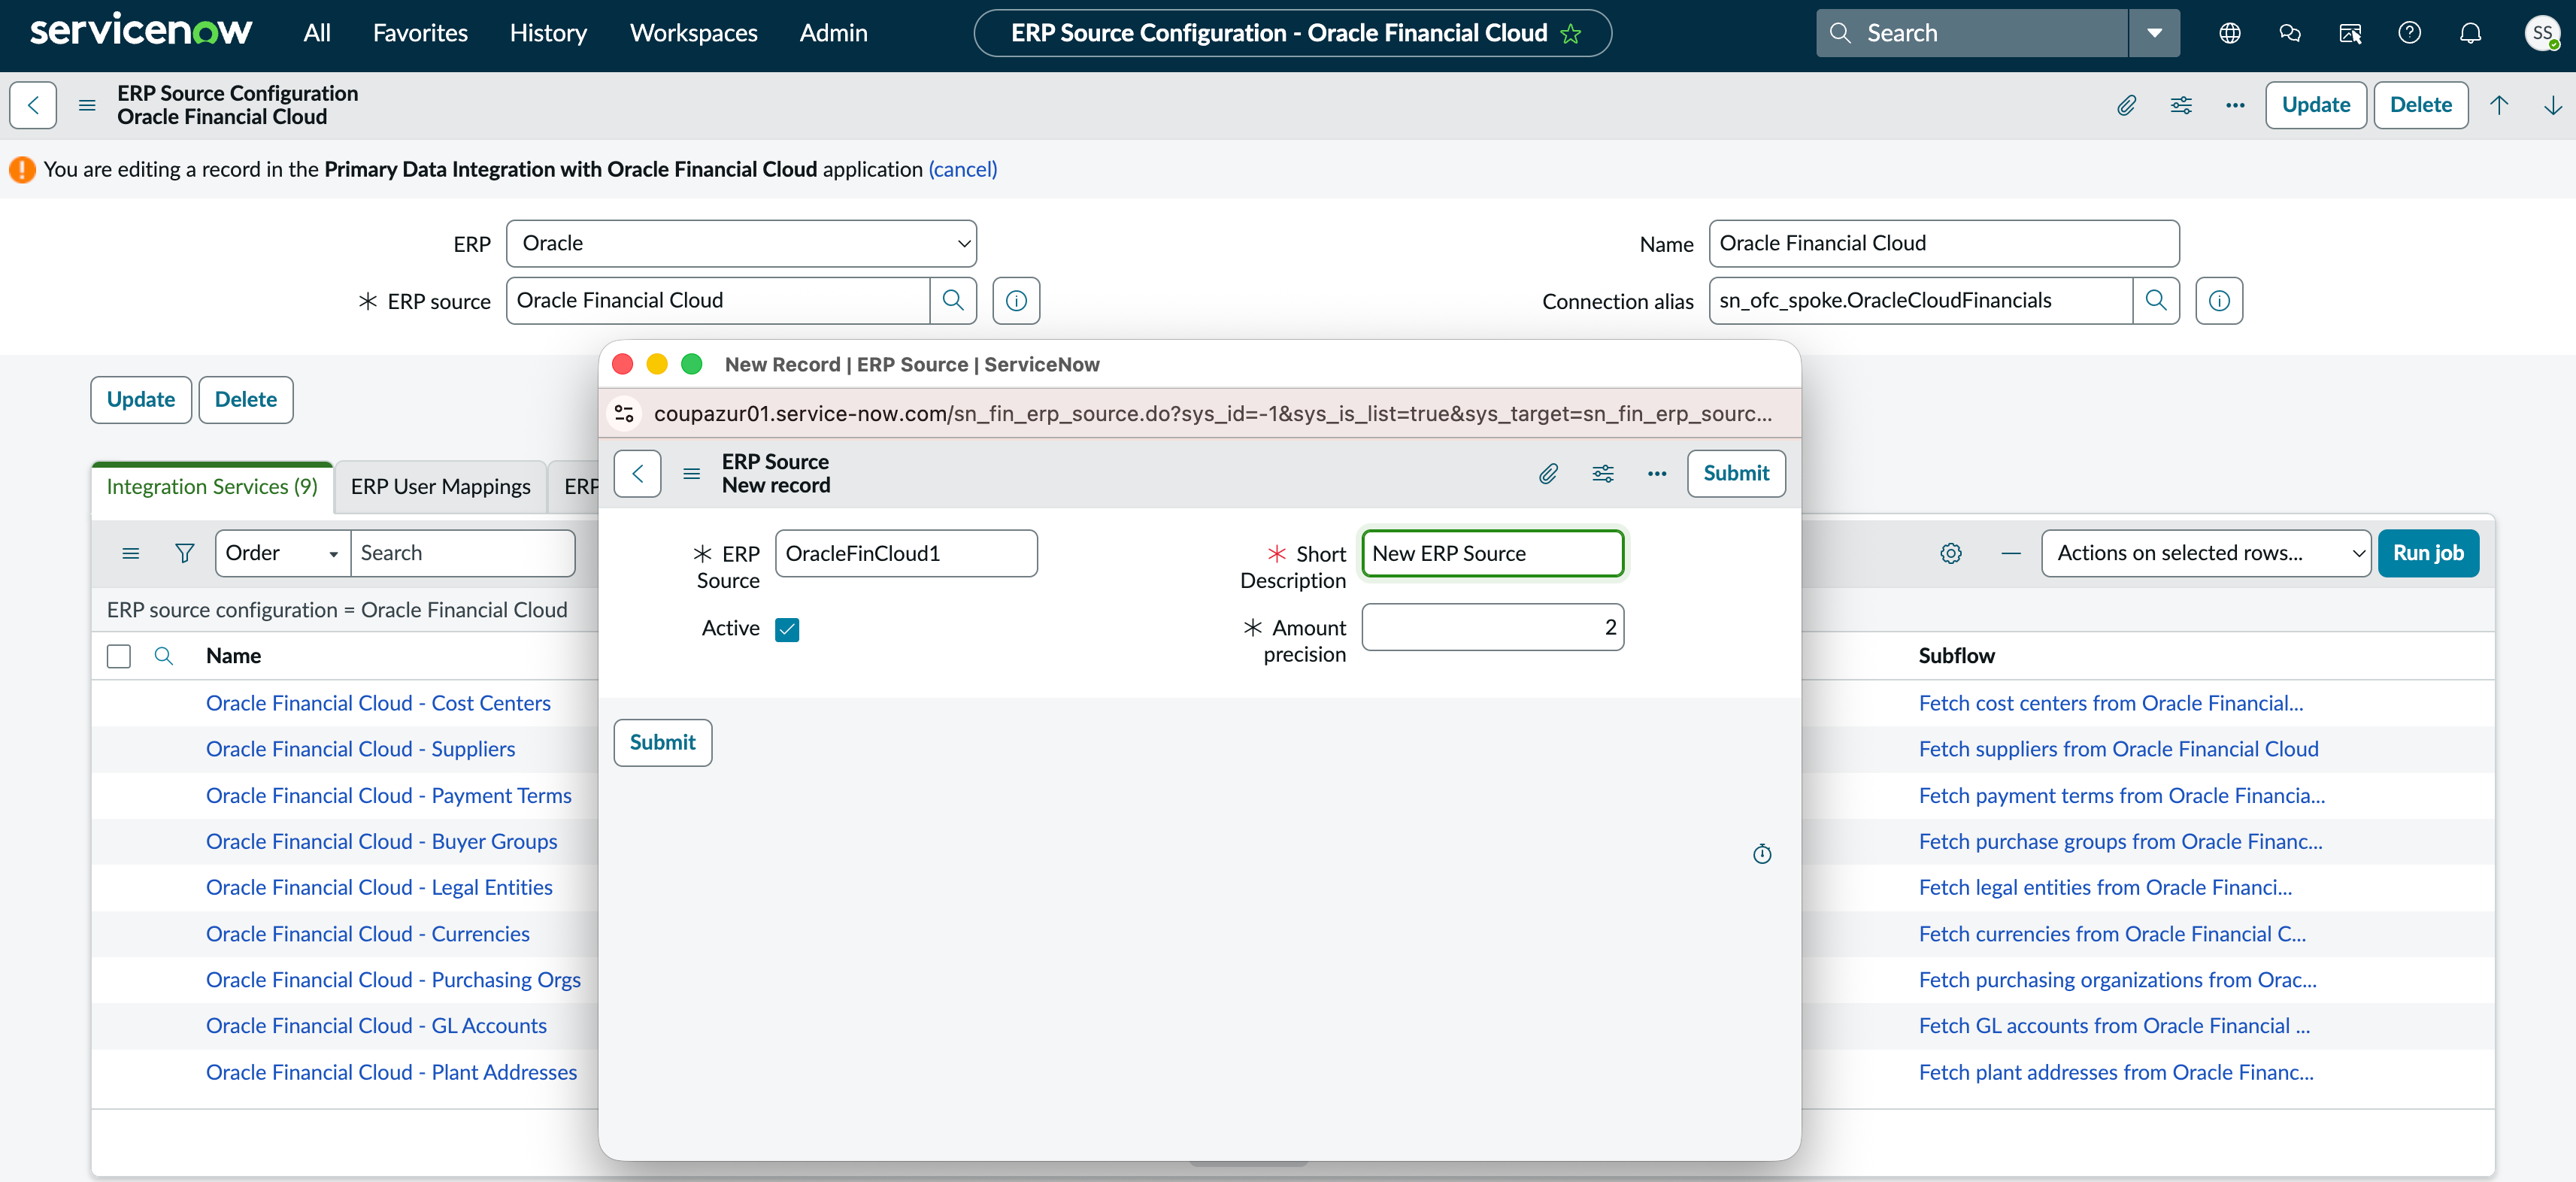The height and width of the screenshot is (1182, 2576).
Task: Open the History menu
Action: point(548,33)
